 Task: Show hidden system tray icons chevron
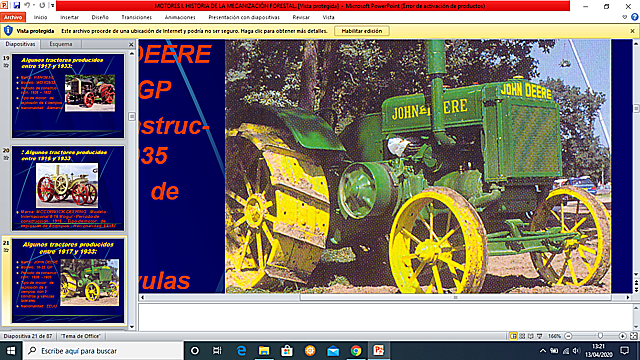[542, 351]
